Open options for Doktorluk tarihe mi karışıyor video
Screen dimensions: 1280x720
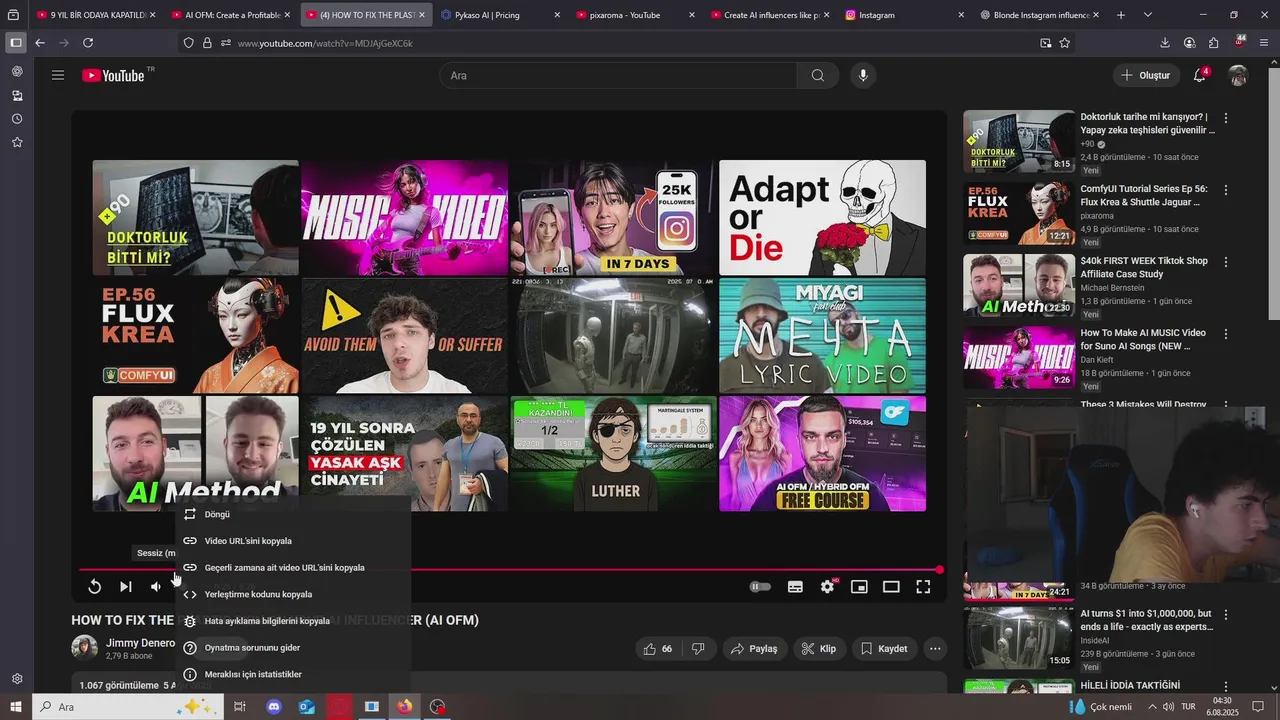click(1226, 118)
